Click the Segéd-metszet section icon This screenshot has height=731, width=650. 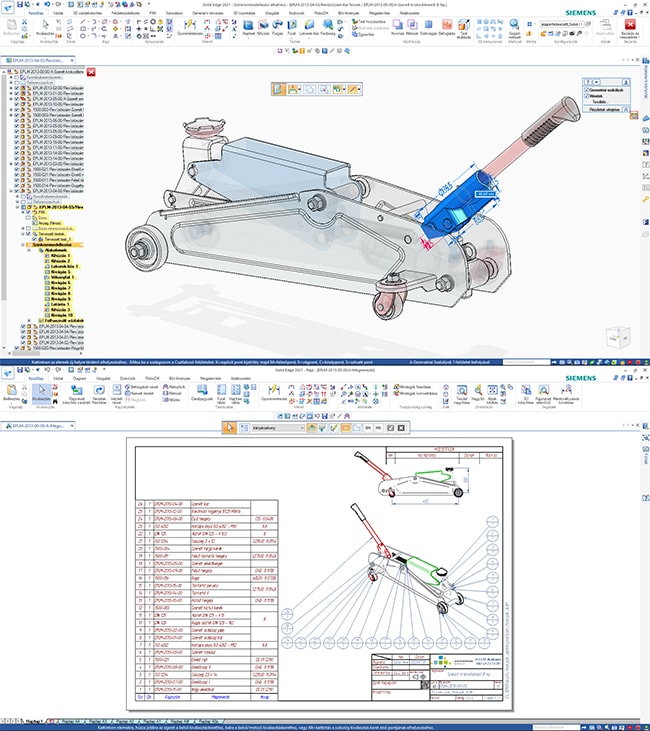coord(514,29)
